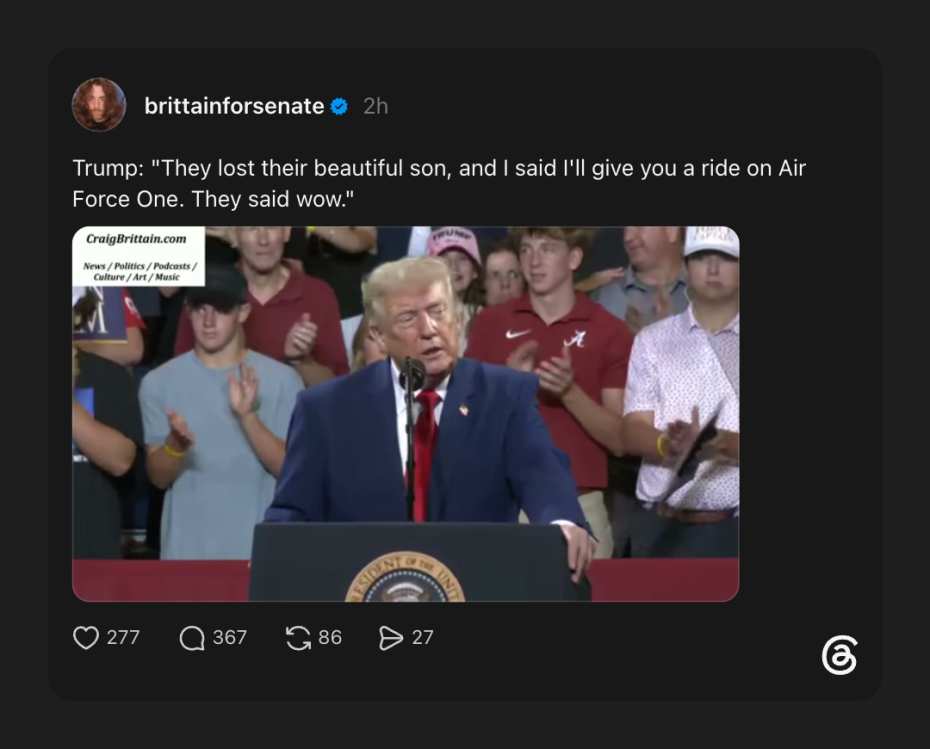Click the blue verified badge

339,106
